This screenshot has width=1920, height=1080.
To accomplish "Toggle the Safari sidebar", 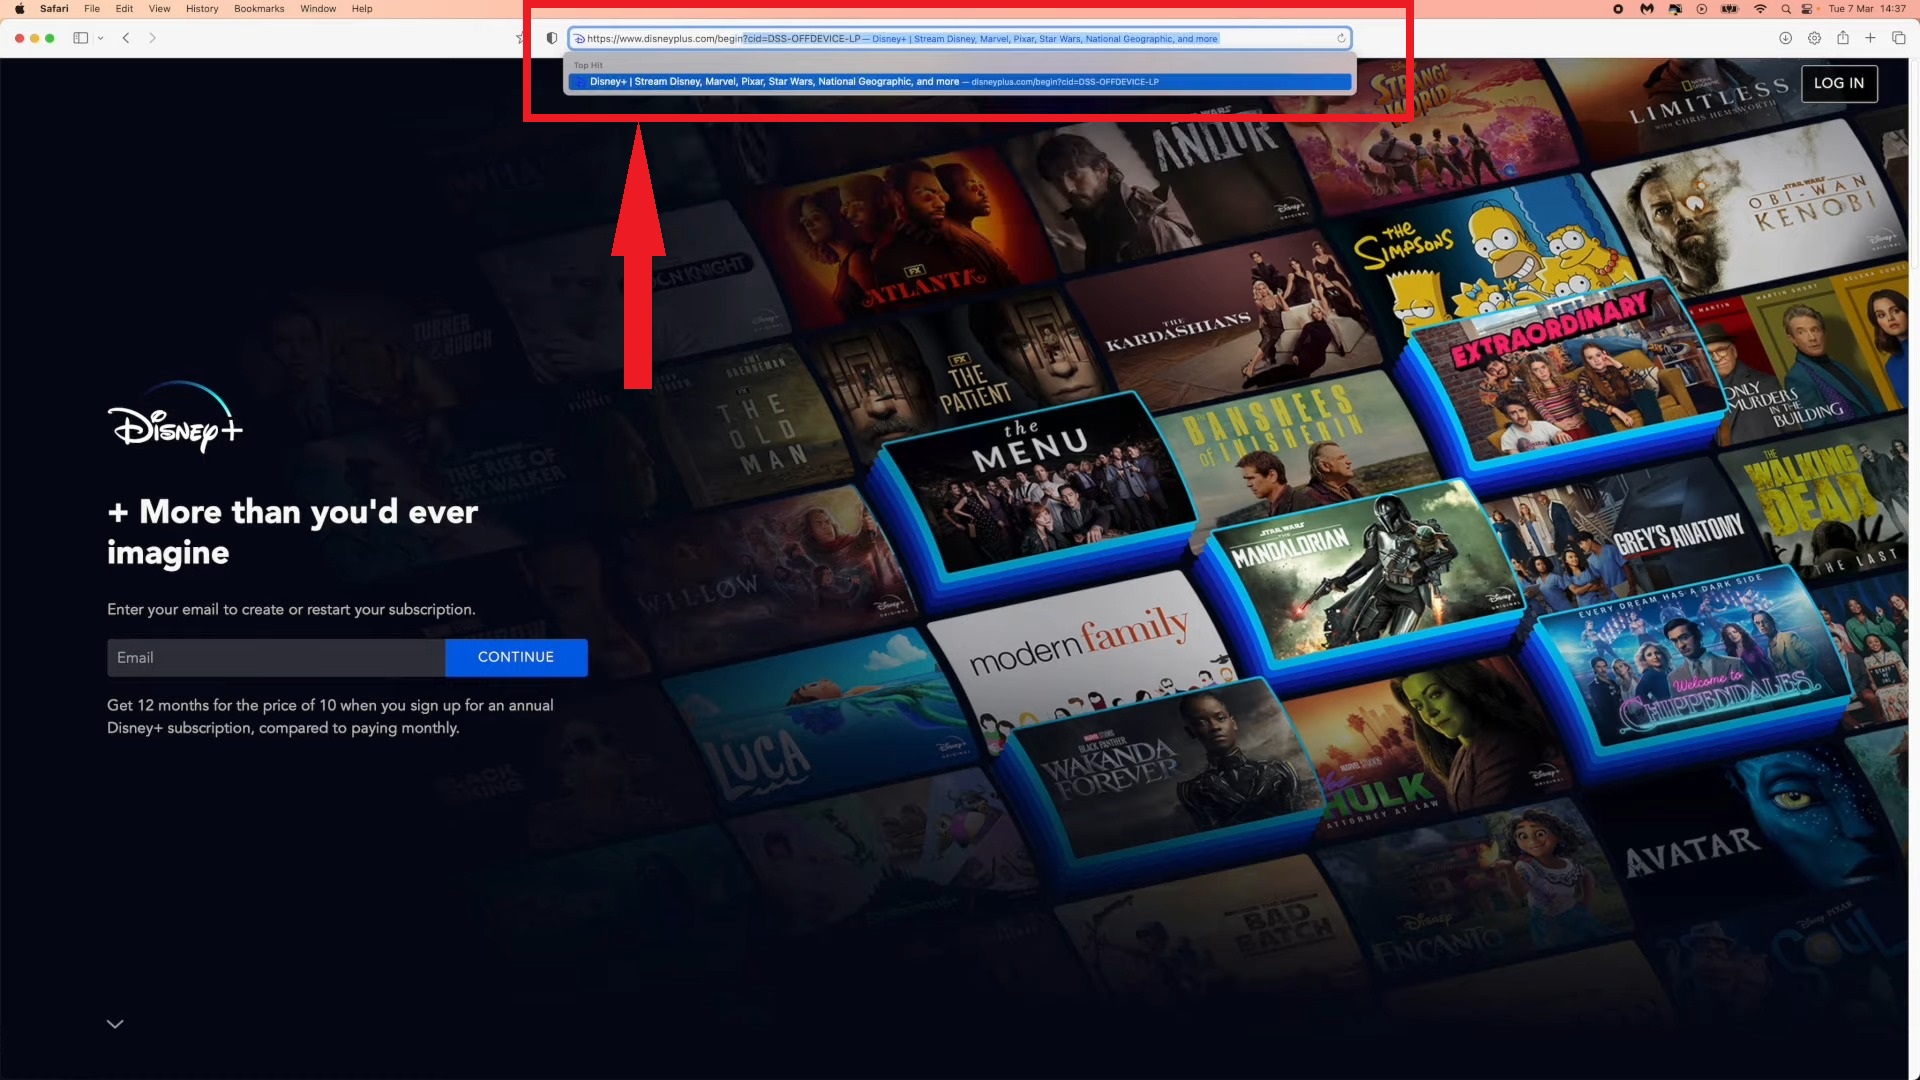I will point(81,38).
